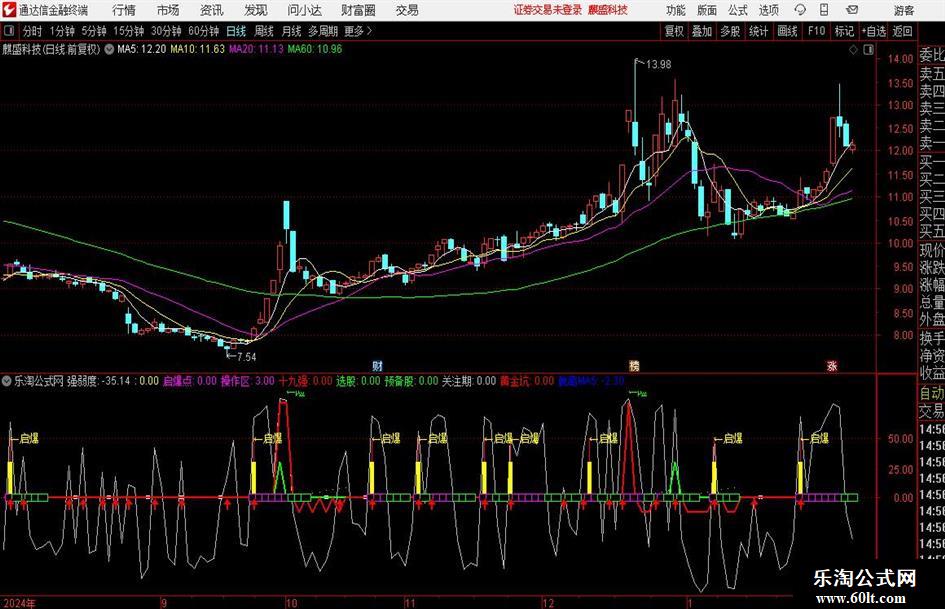Open the headset customer service icon
The height and width of the screenshot is (609, 945).
point(800,10)
